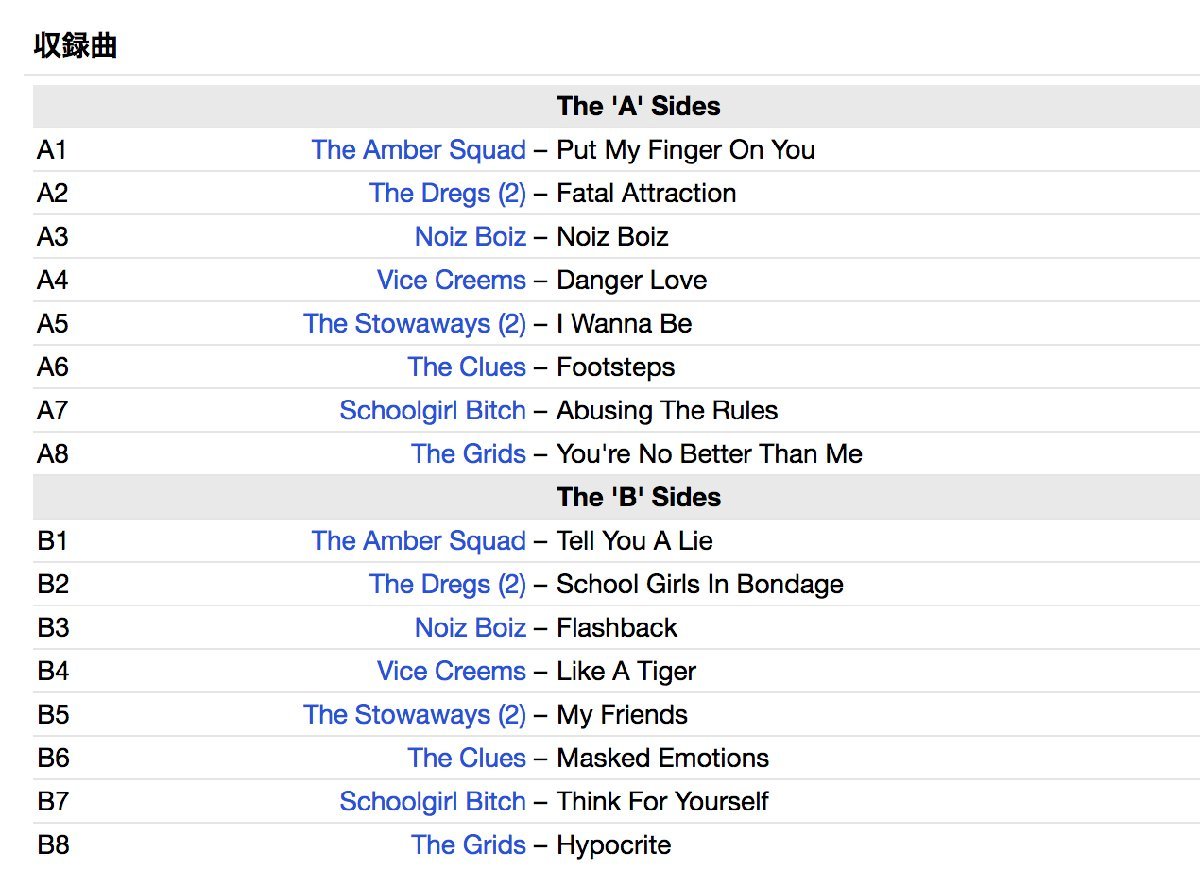Click Schoolgirl Bitch link on track B7

432,802
